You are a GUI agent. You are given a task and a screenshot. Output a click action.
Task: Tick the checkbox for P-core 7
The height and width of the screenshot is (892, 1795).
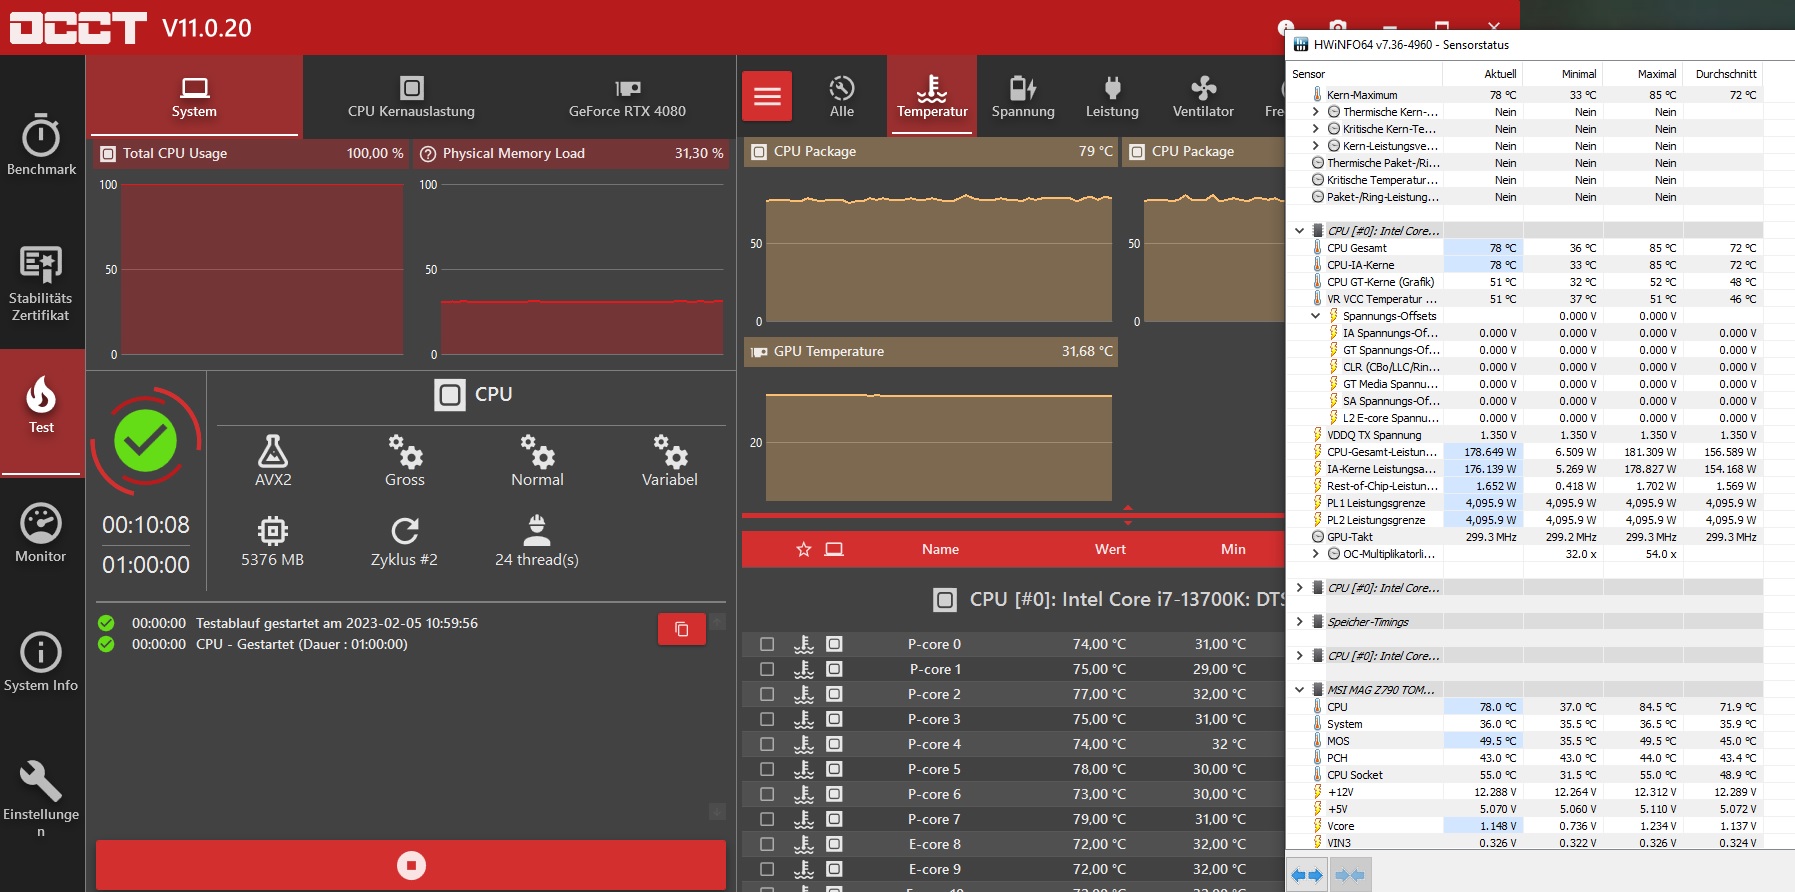pos(767,819)
